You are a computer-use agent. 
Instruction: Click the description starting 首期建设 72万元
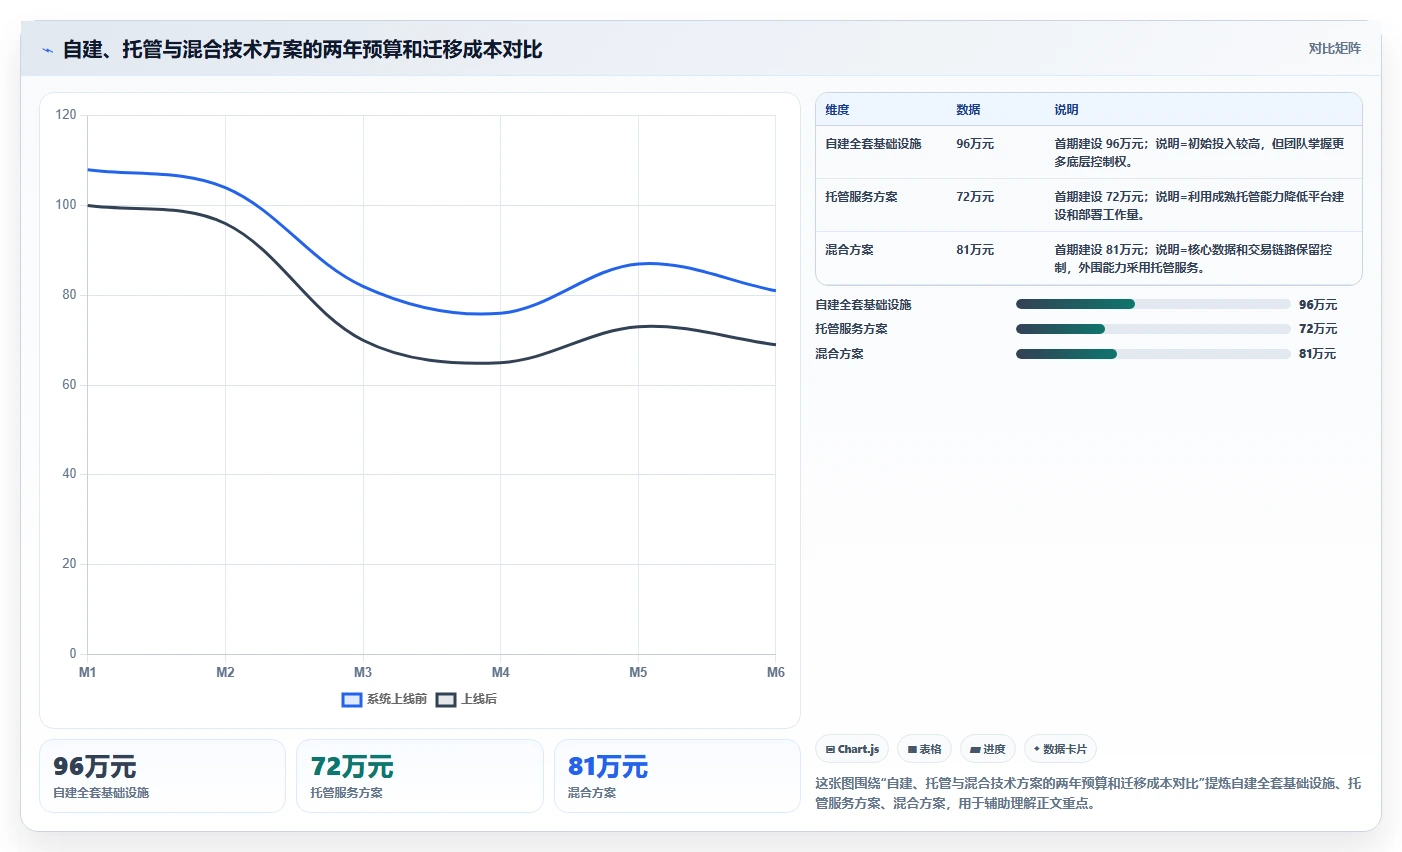click(1199, 206)
